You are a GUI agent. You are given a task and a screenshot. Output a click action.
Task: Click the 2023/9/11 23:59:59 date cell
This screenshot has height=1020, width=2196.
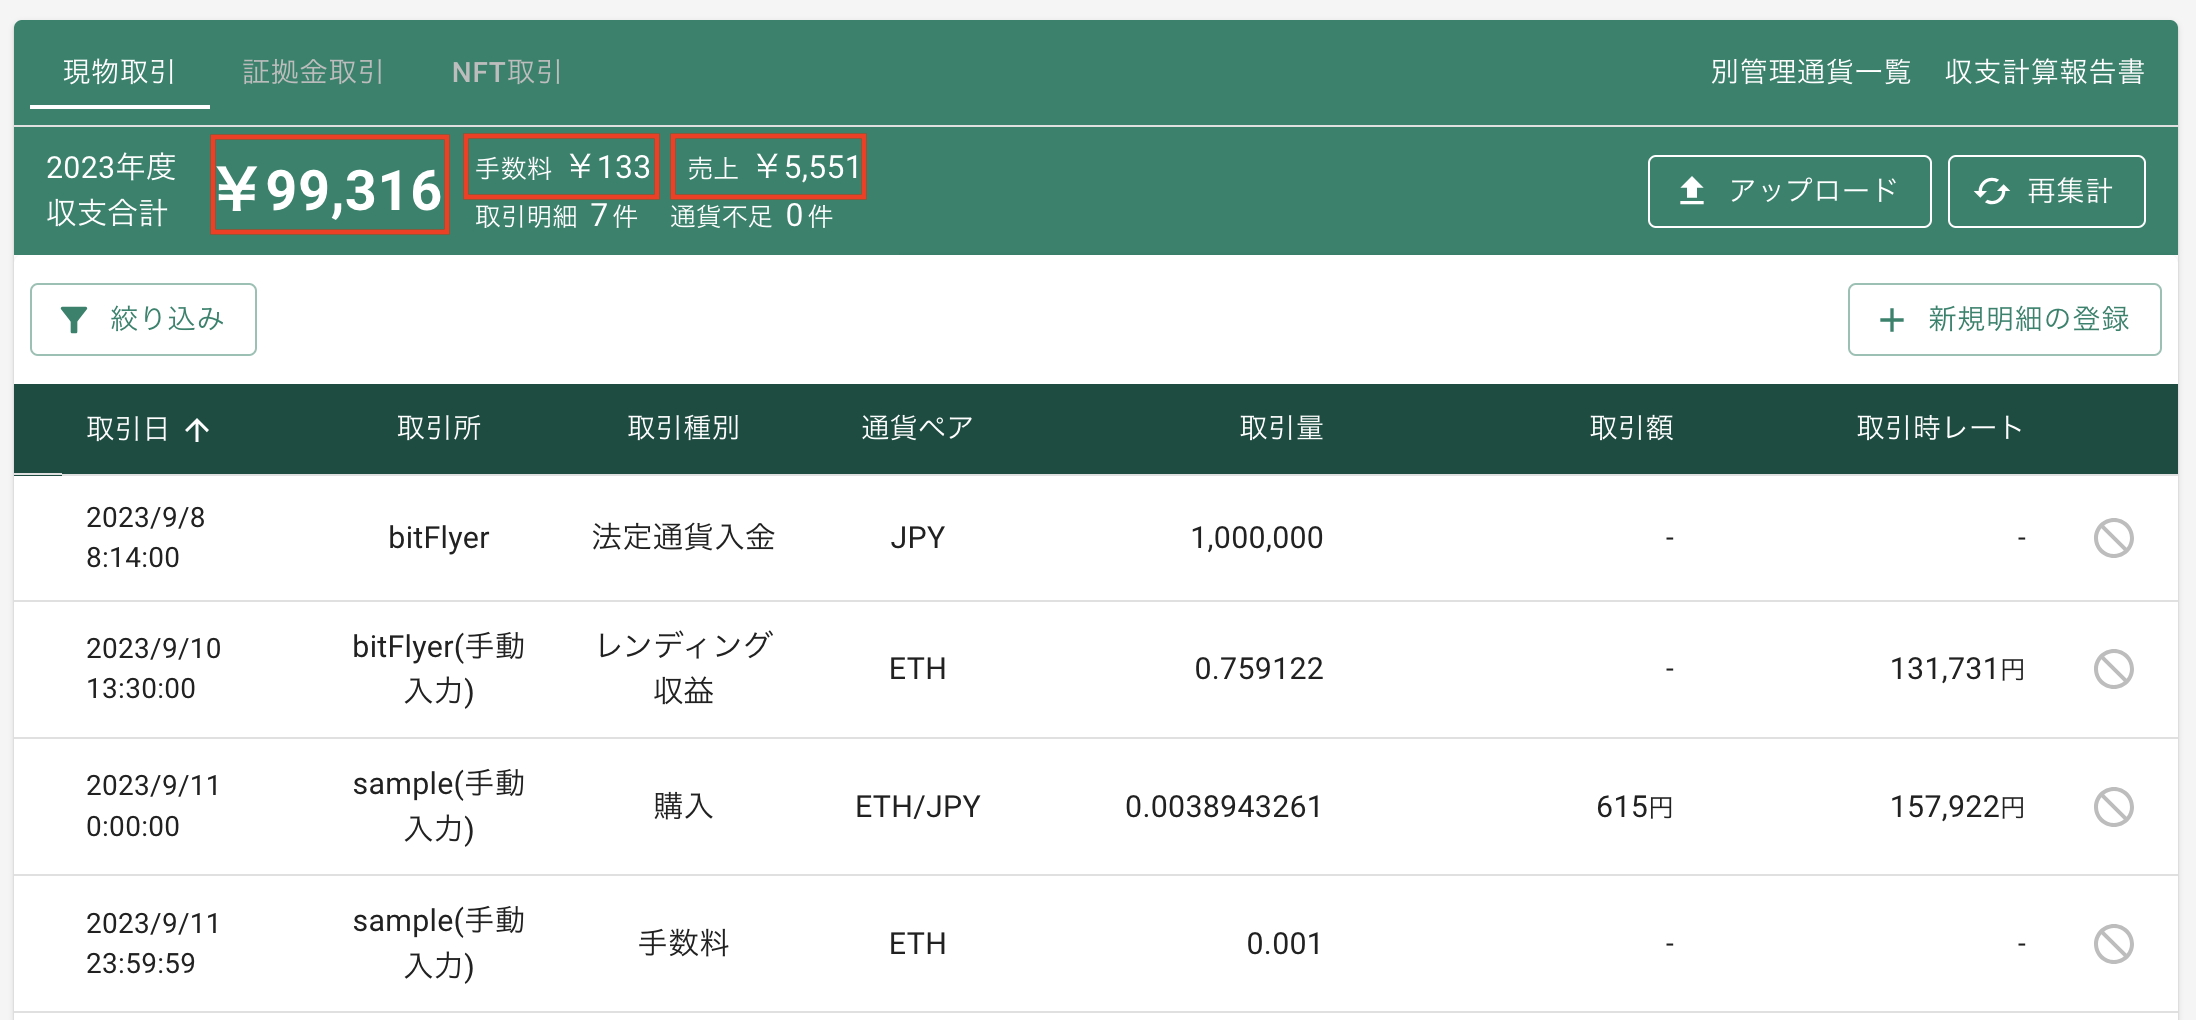(x=152, y=943)
